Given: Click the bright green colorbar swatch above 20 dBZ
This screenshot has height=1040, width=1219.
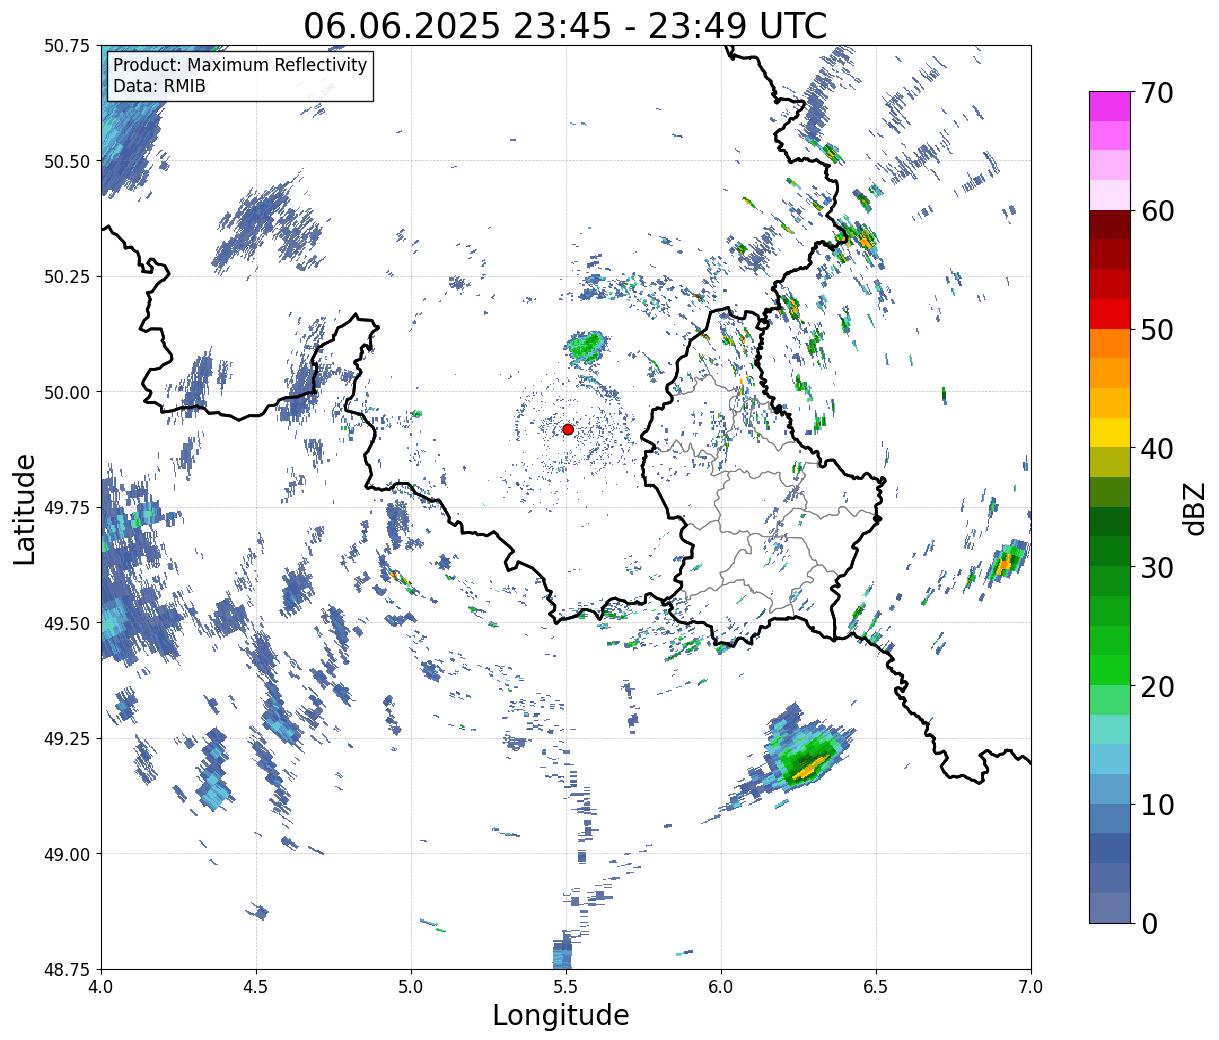Looking at the screenshot, I should coord(1110,670).
